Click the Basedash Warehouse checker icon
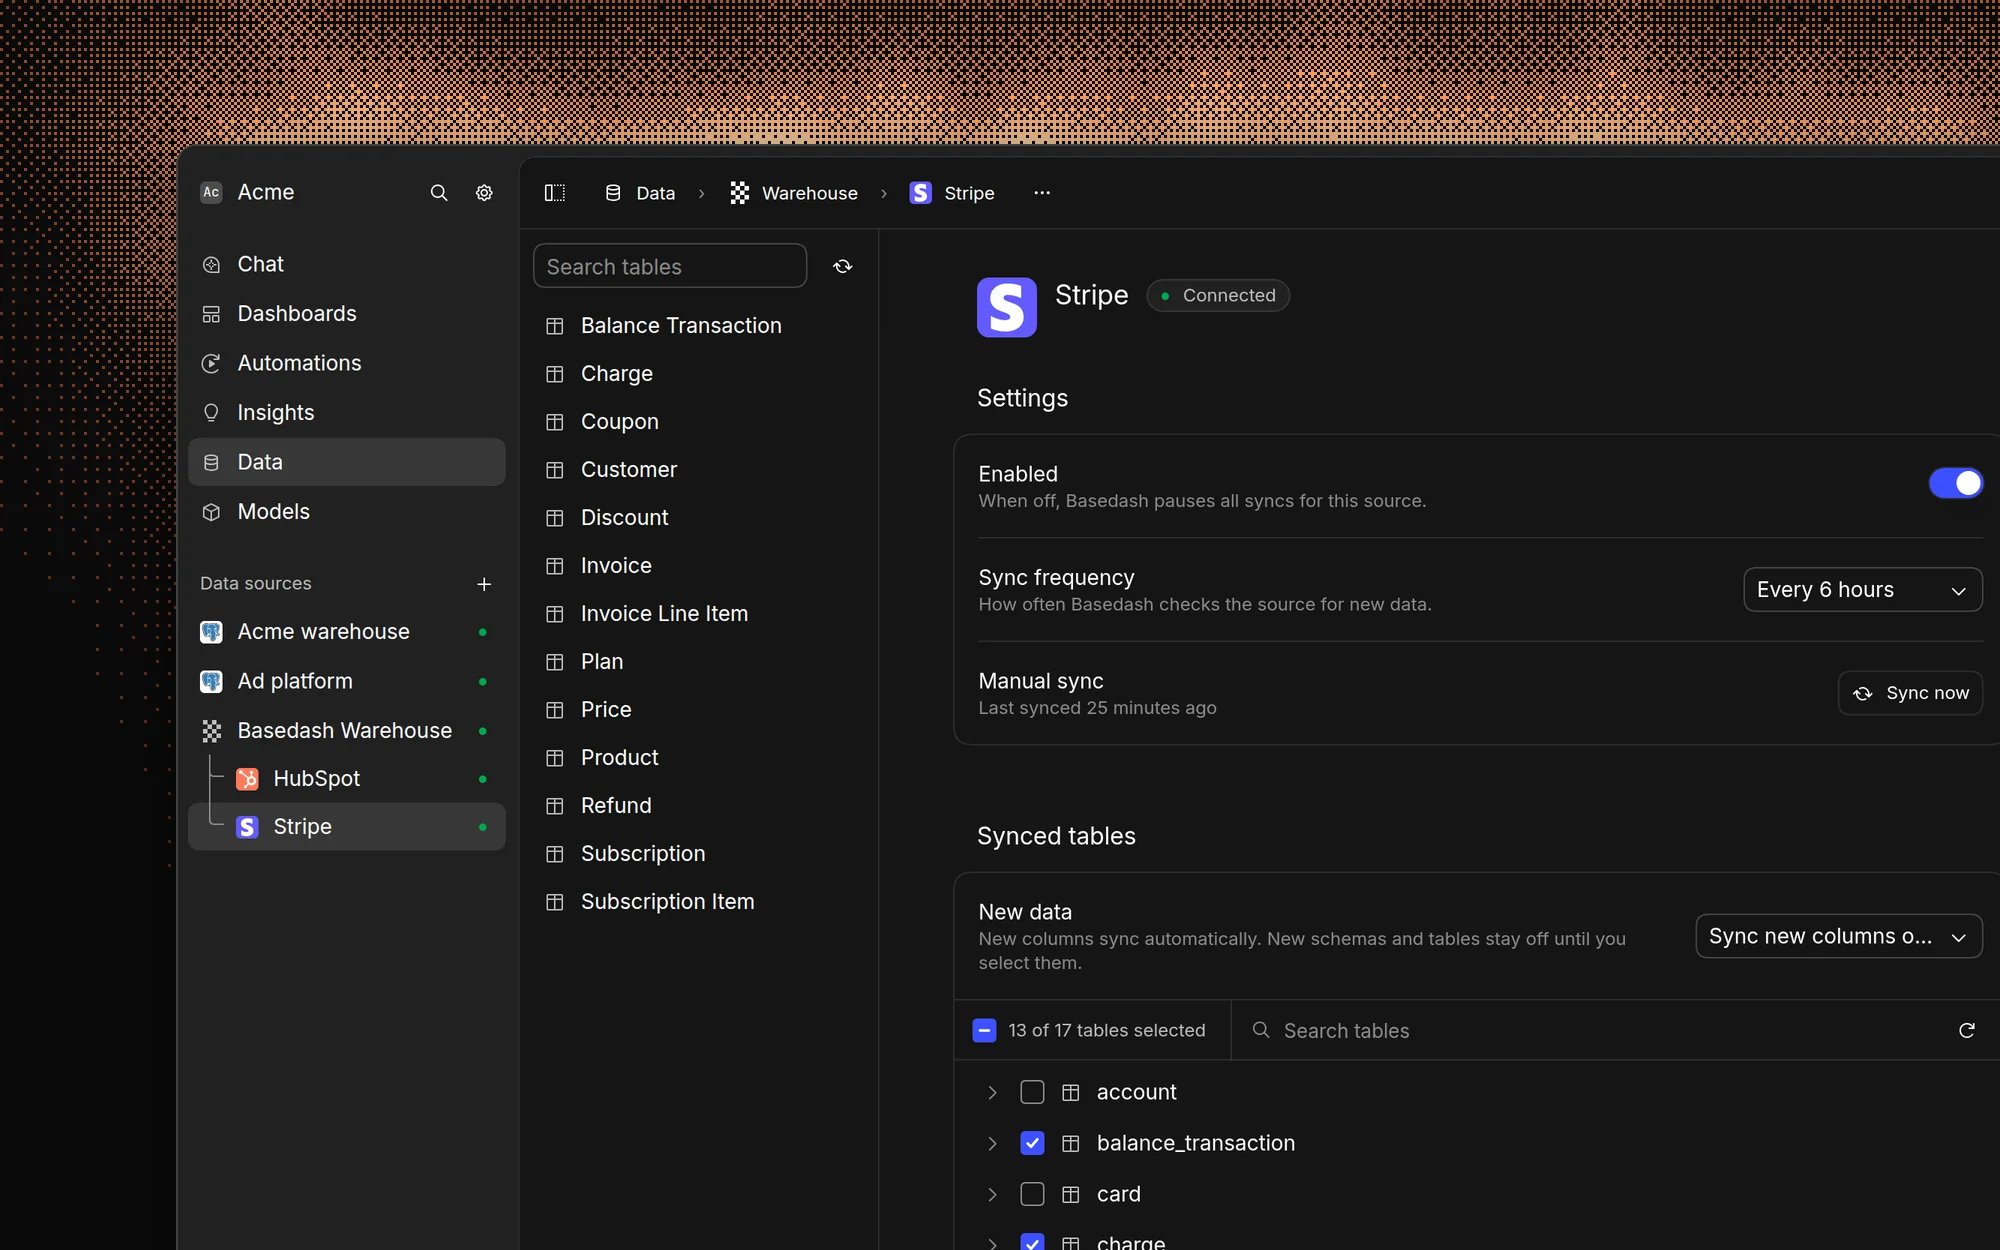Screen dimensions: 2000x1250 pyautogui.click(x=211, y=731)
